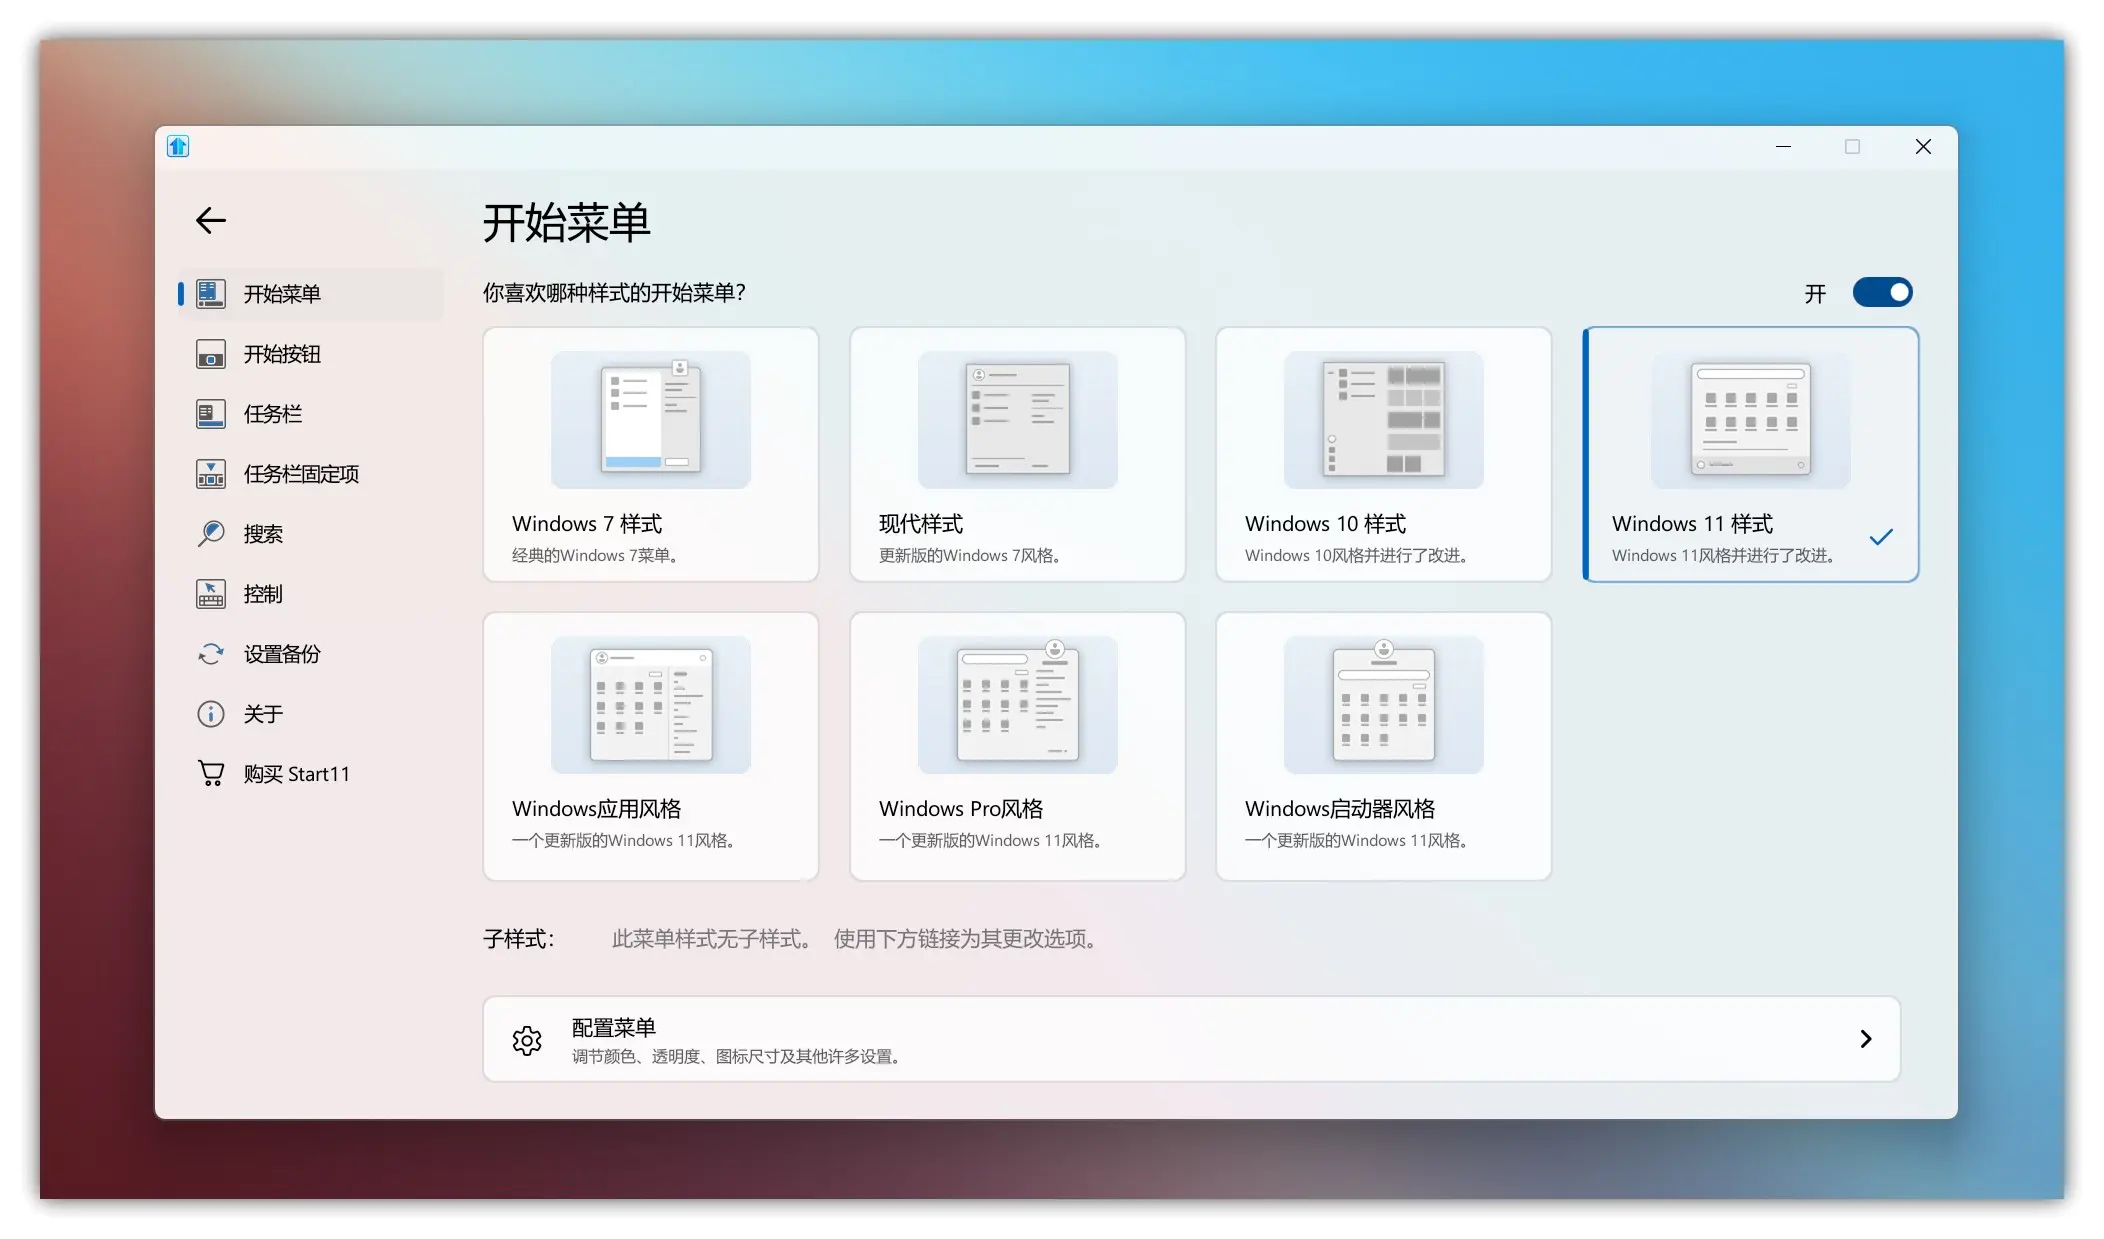Screen dimensions: 2104x1239
Task: Click the 开始菜单 page heading
Action: point(567,222)
